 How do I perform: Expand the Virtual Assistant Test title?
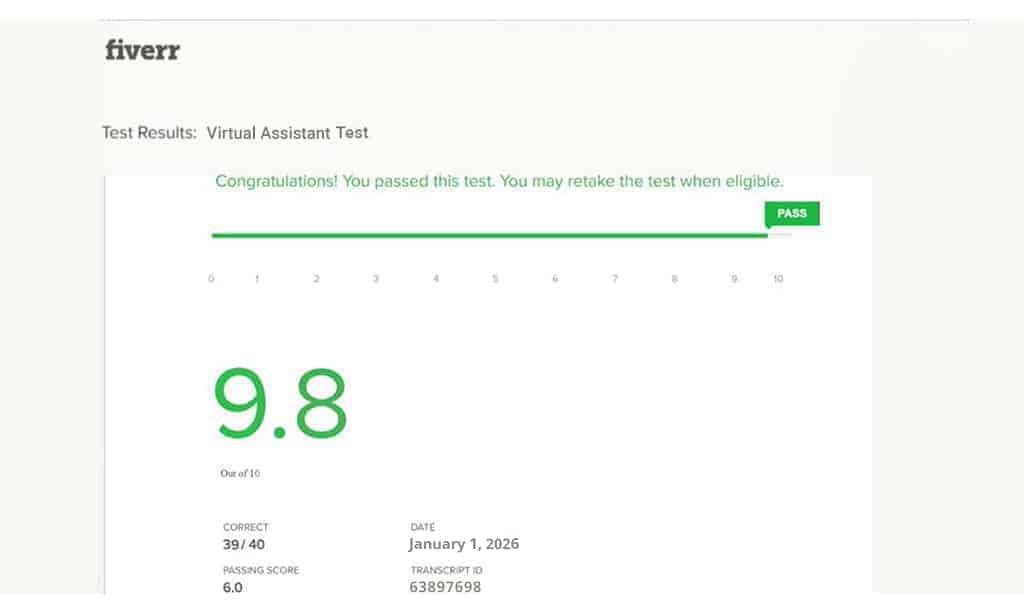tap(287, 132)
